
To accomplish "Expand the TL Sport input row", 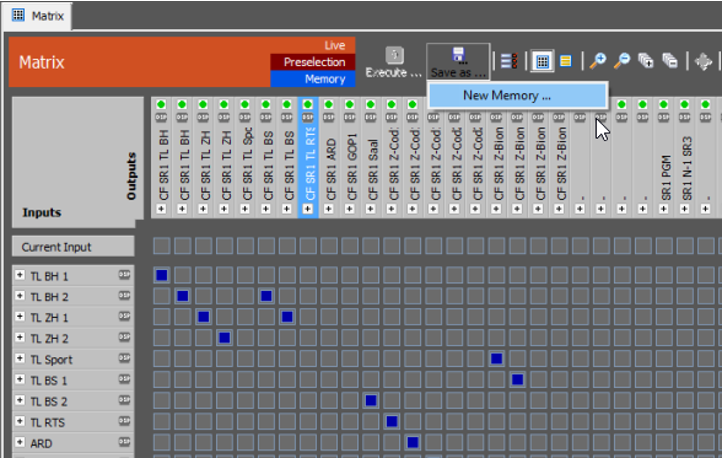I will click(20, 358).
